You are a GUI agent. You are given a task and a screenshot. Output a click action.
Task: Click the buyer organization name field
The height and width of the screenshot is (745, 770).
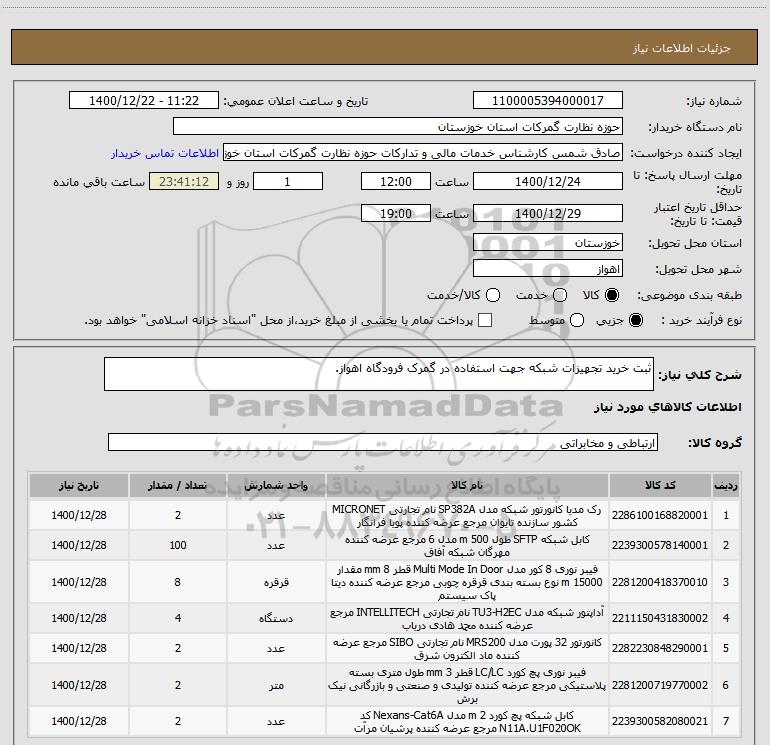[398, 126]
